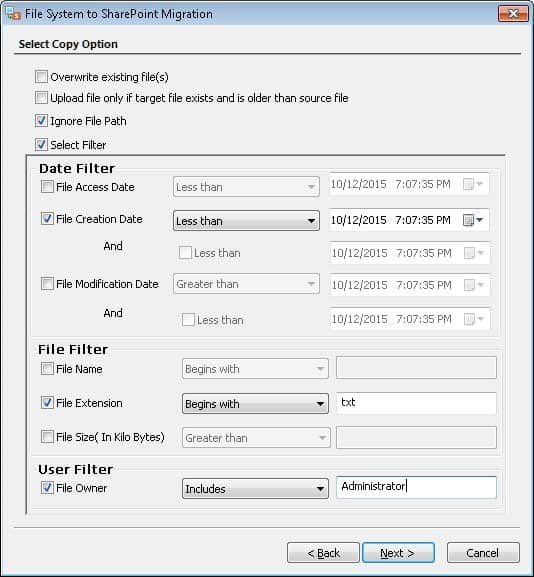Tick the Less than checkbox under File Modification Date

[188, 319]
